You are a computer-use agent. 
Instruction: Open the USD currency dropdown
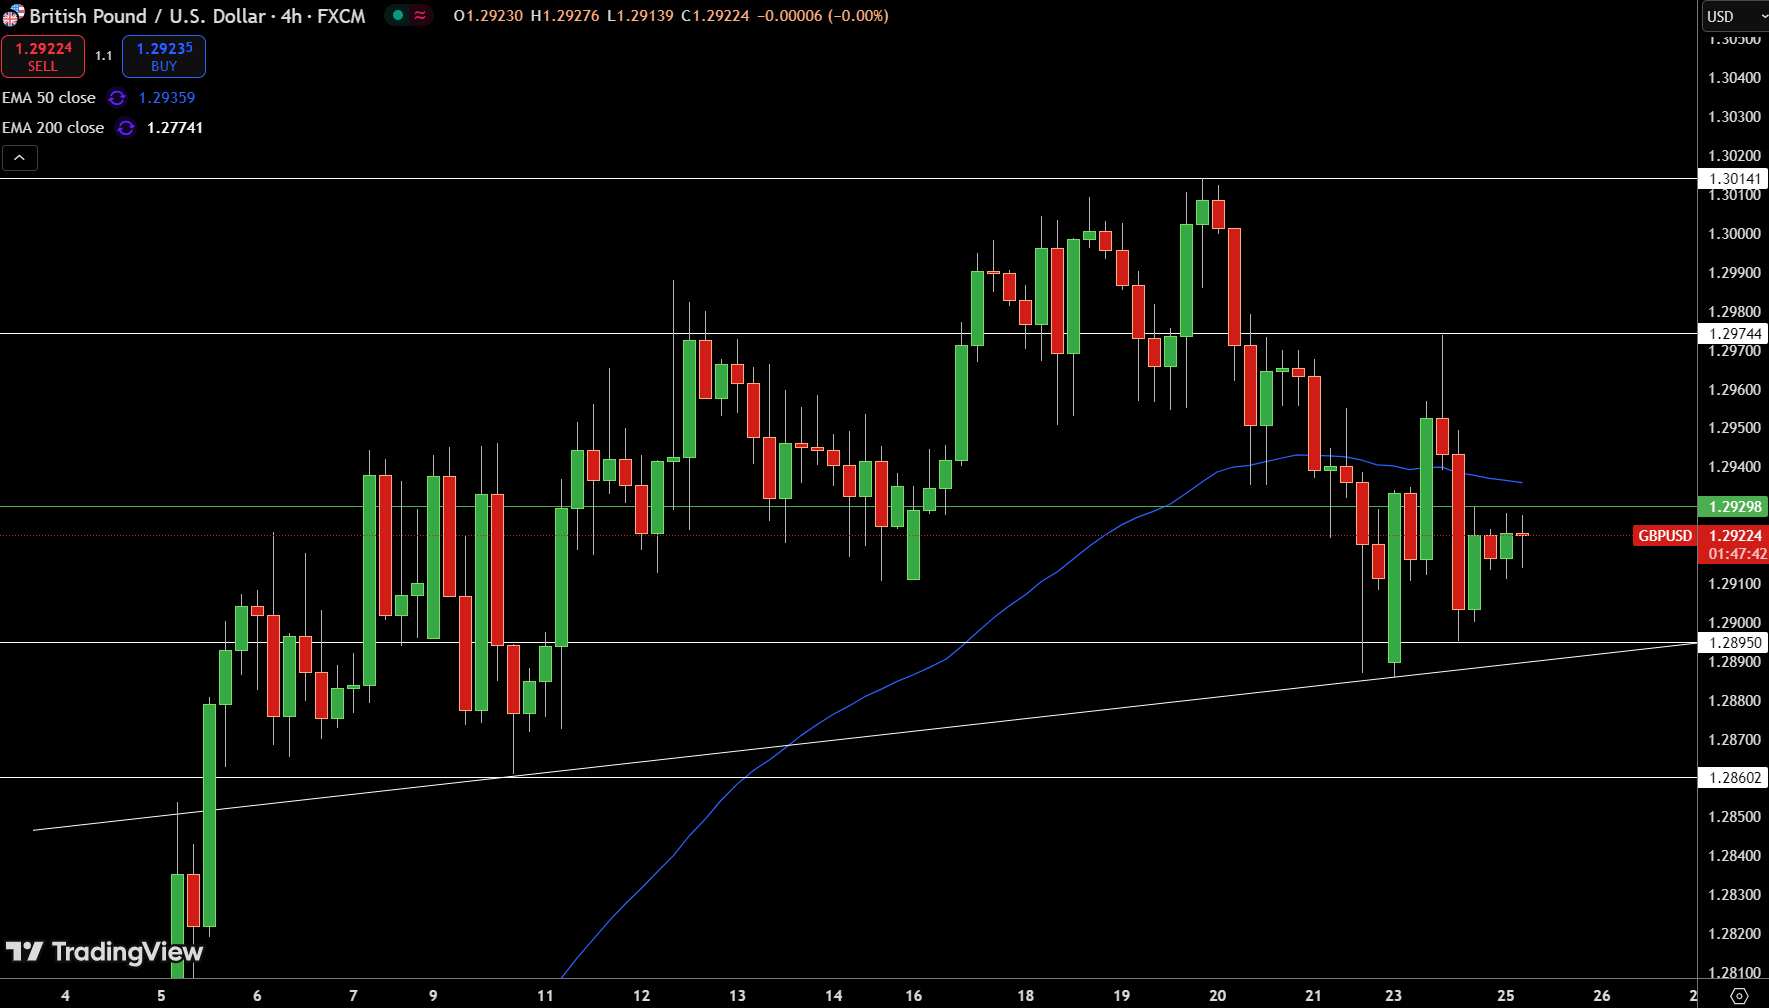[1735, 16]
